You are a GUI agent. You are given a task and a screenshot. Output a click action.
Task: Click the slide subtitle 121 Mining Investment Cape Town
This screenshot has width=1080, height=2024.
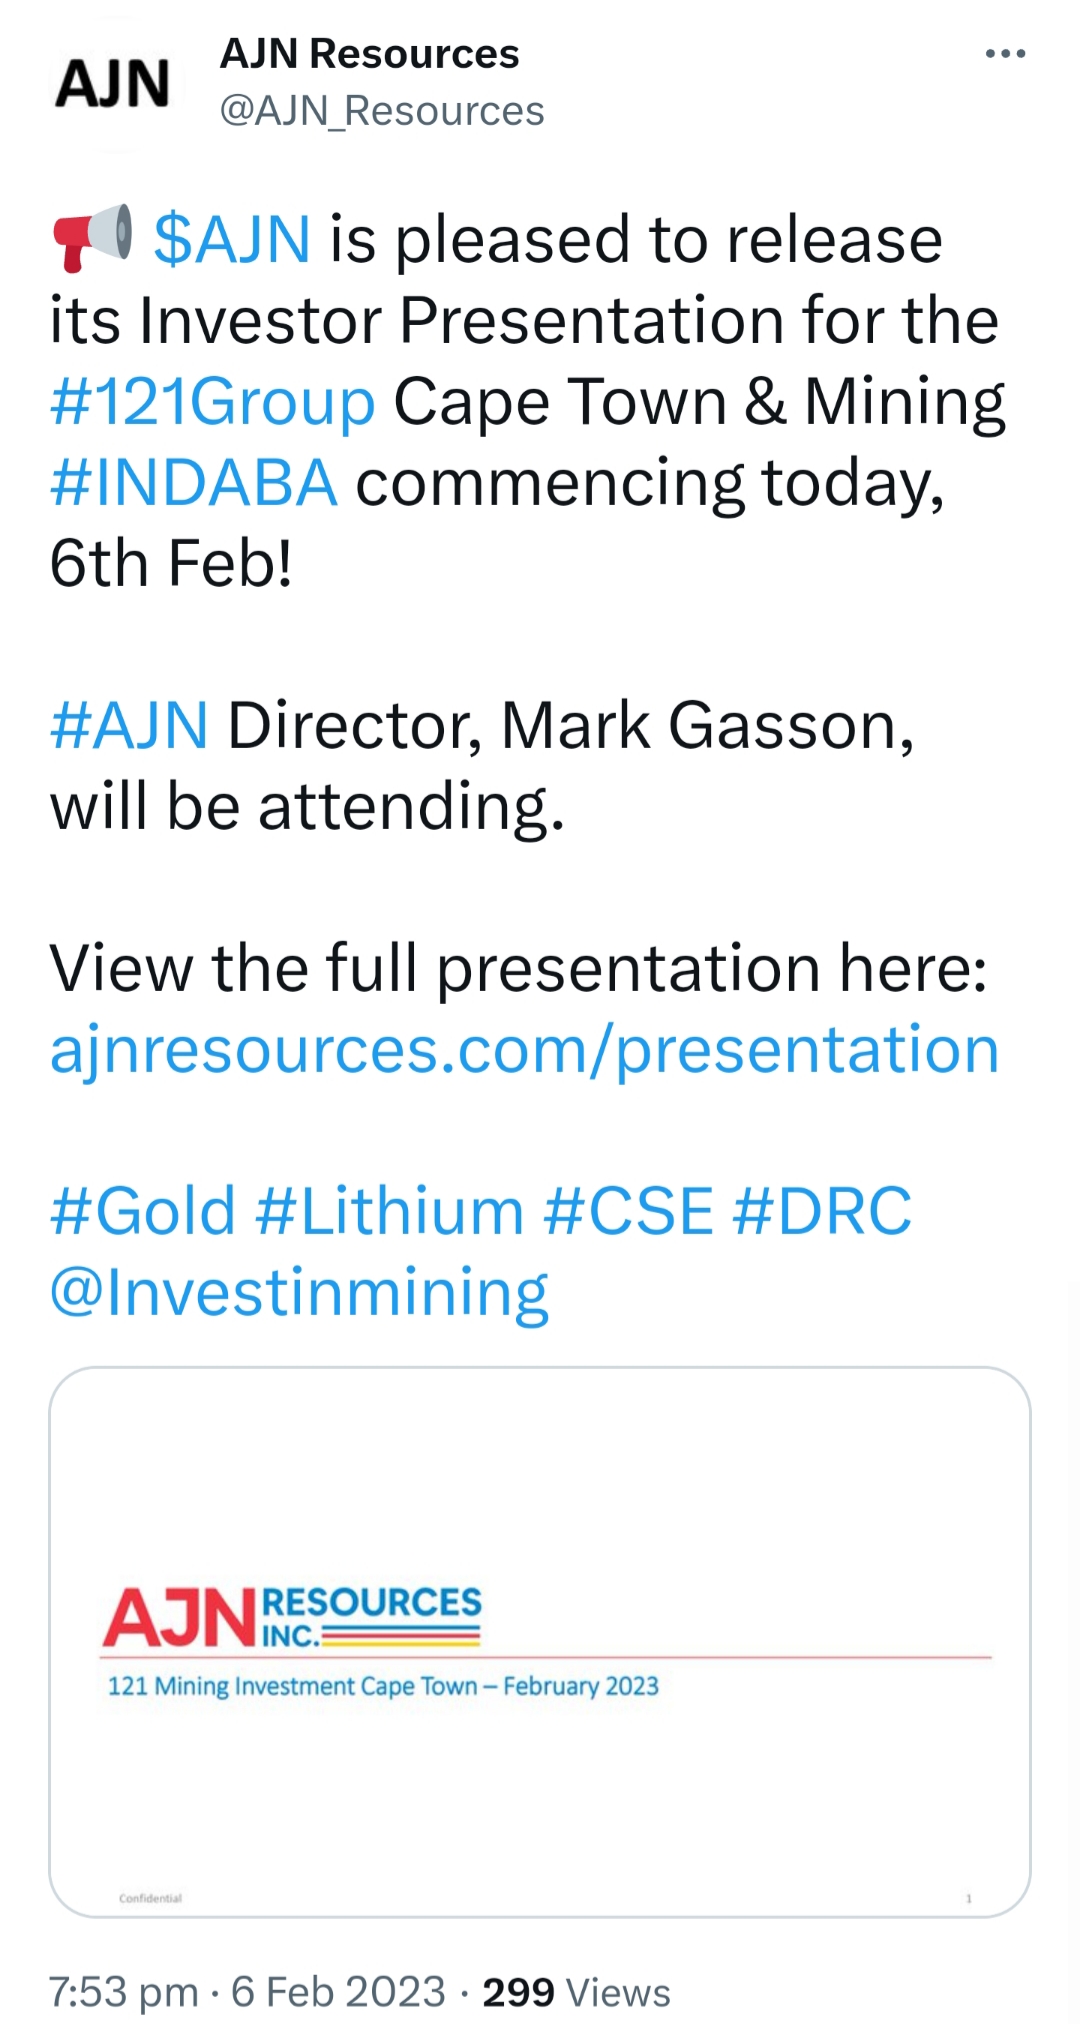(x=383, y=1686)
